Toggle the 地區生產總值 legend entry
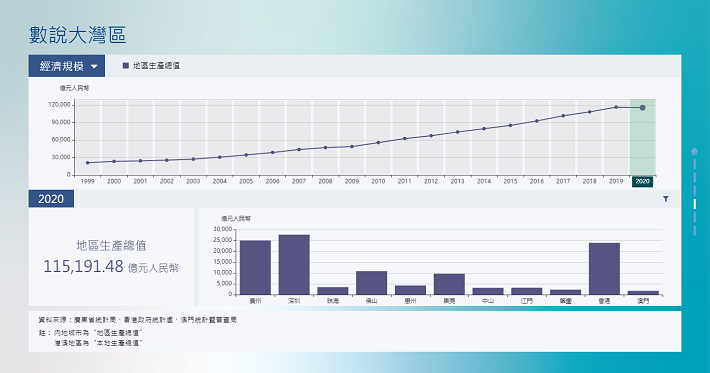This screenshot has height=373, width=710. [152, 66]
